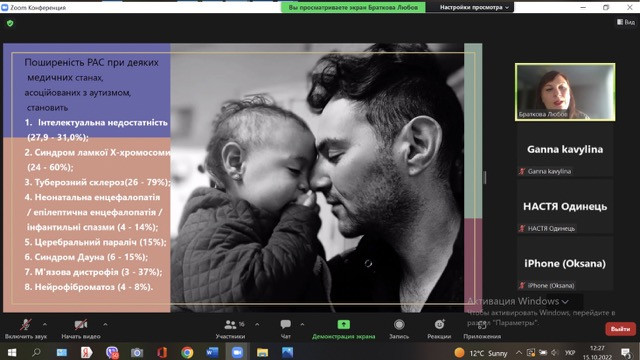Viewport: 640px width, 360px height.
Task: Click the green Share Screen icon
Action: click(344, 324)
